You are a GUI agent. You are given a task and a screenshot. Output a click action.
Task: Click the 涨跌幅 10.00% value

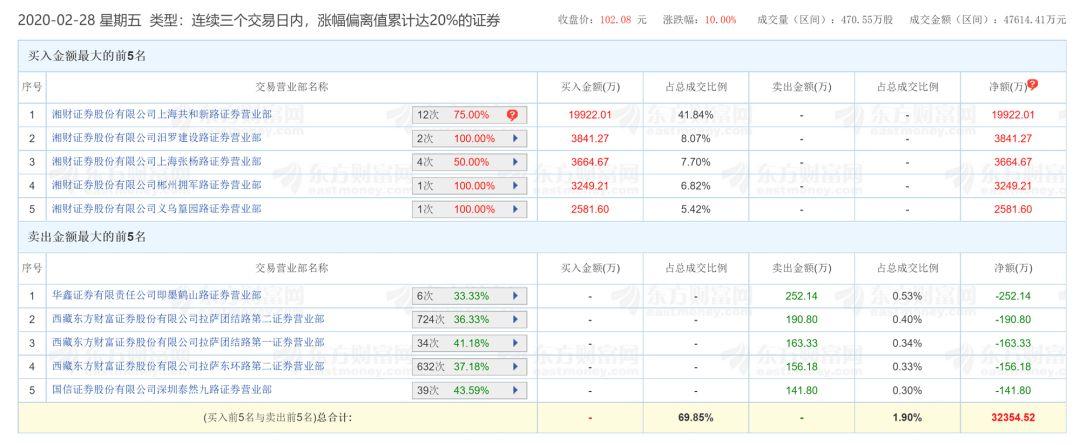(720, 20)
